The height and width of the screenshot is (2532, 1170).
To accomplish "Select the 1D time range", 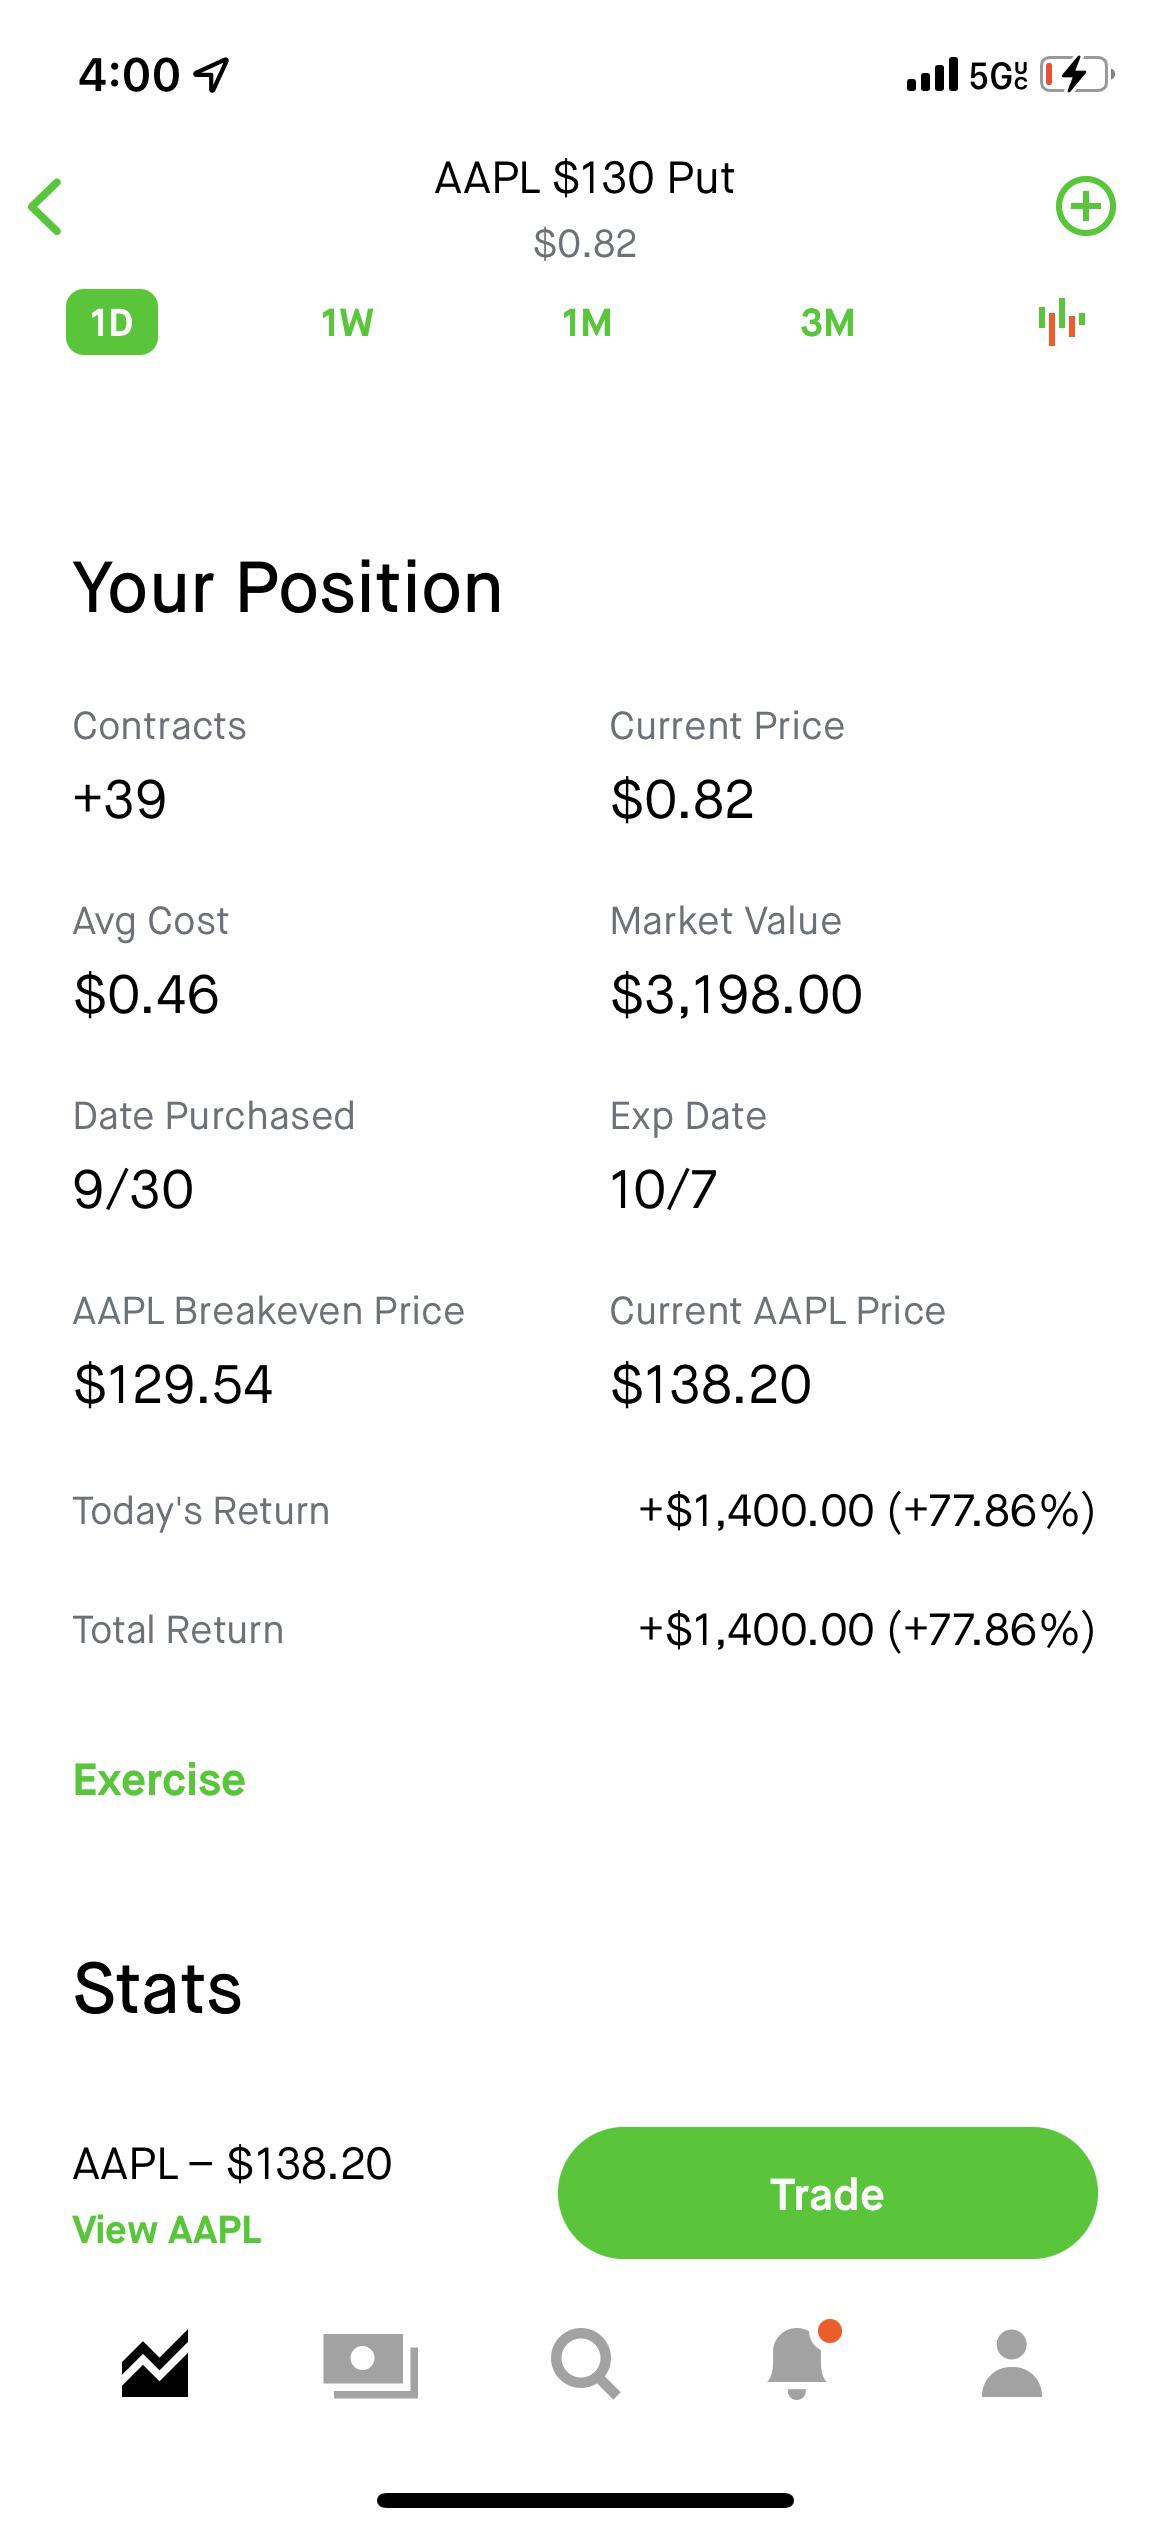I will click(x=112, y=322).
